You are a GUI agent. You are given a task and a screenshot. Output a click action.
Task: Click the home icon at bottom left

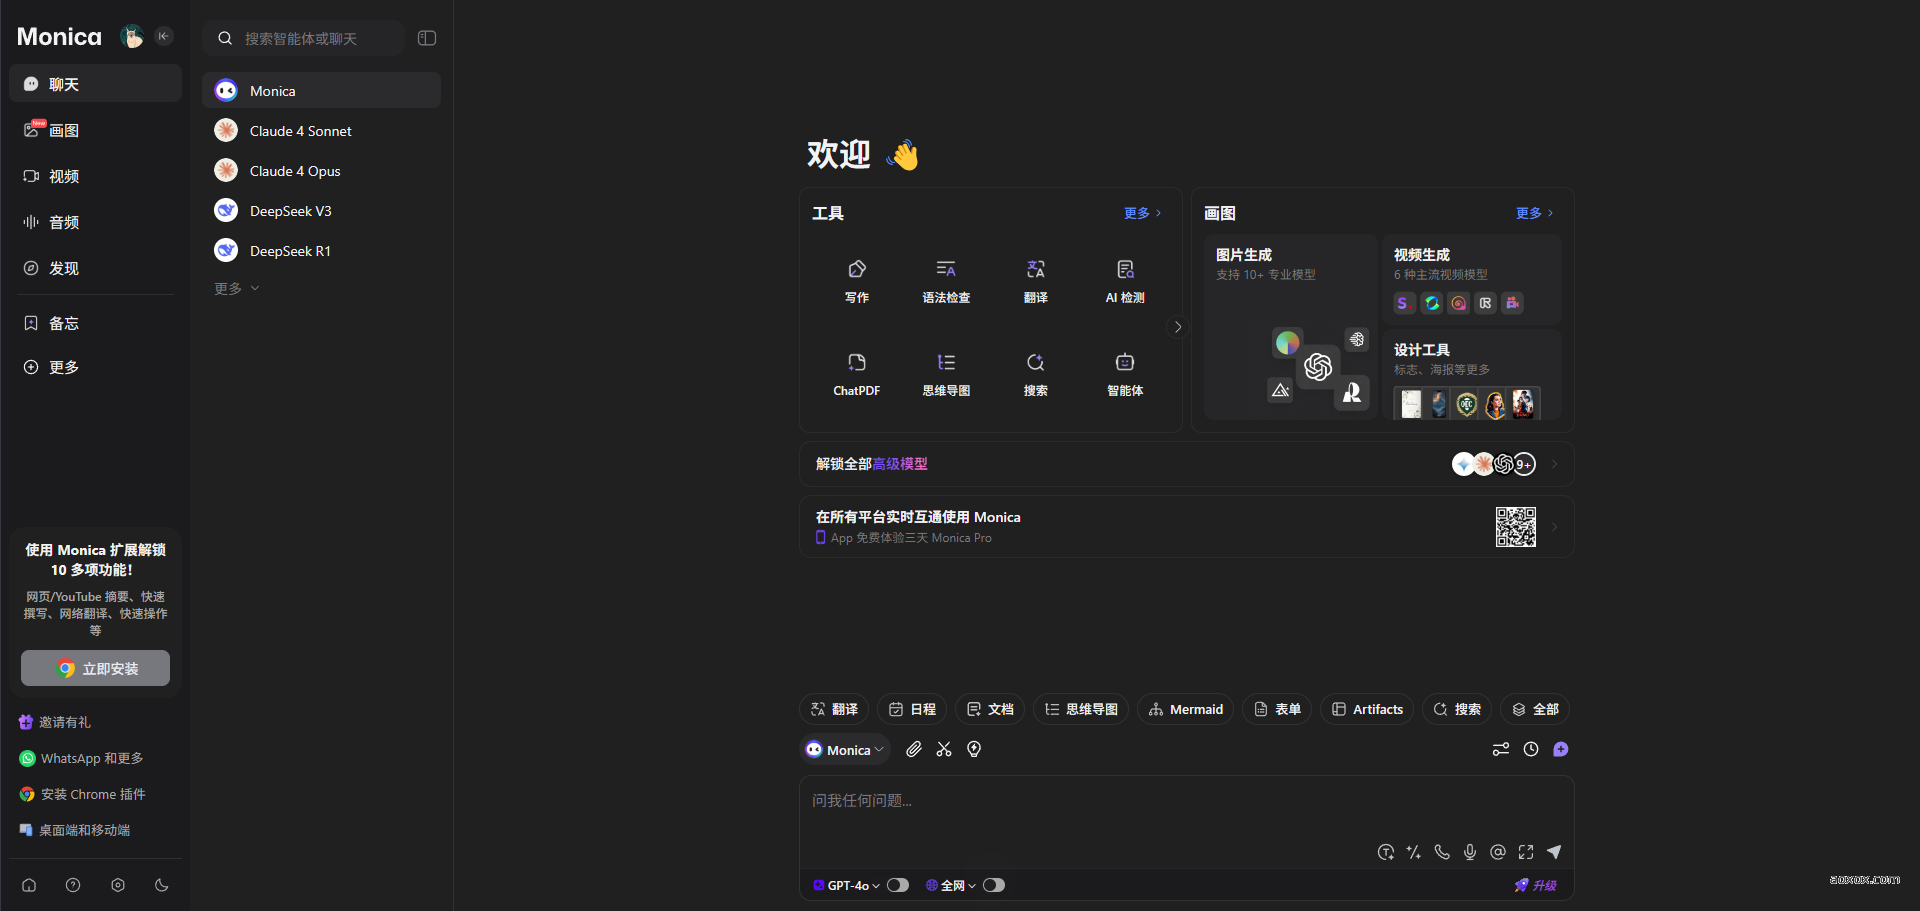[x=29, y=885]
